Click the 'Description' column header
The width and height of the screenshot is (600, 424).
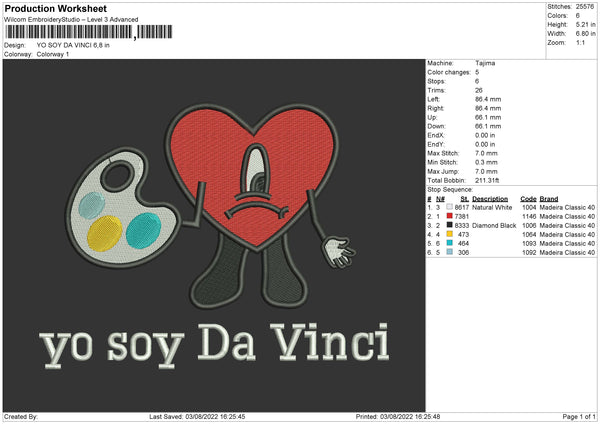pos(490,199)
